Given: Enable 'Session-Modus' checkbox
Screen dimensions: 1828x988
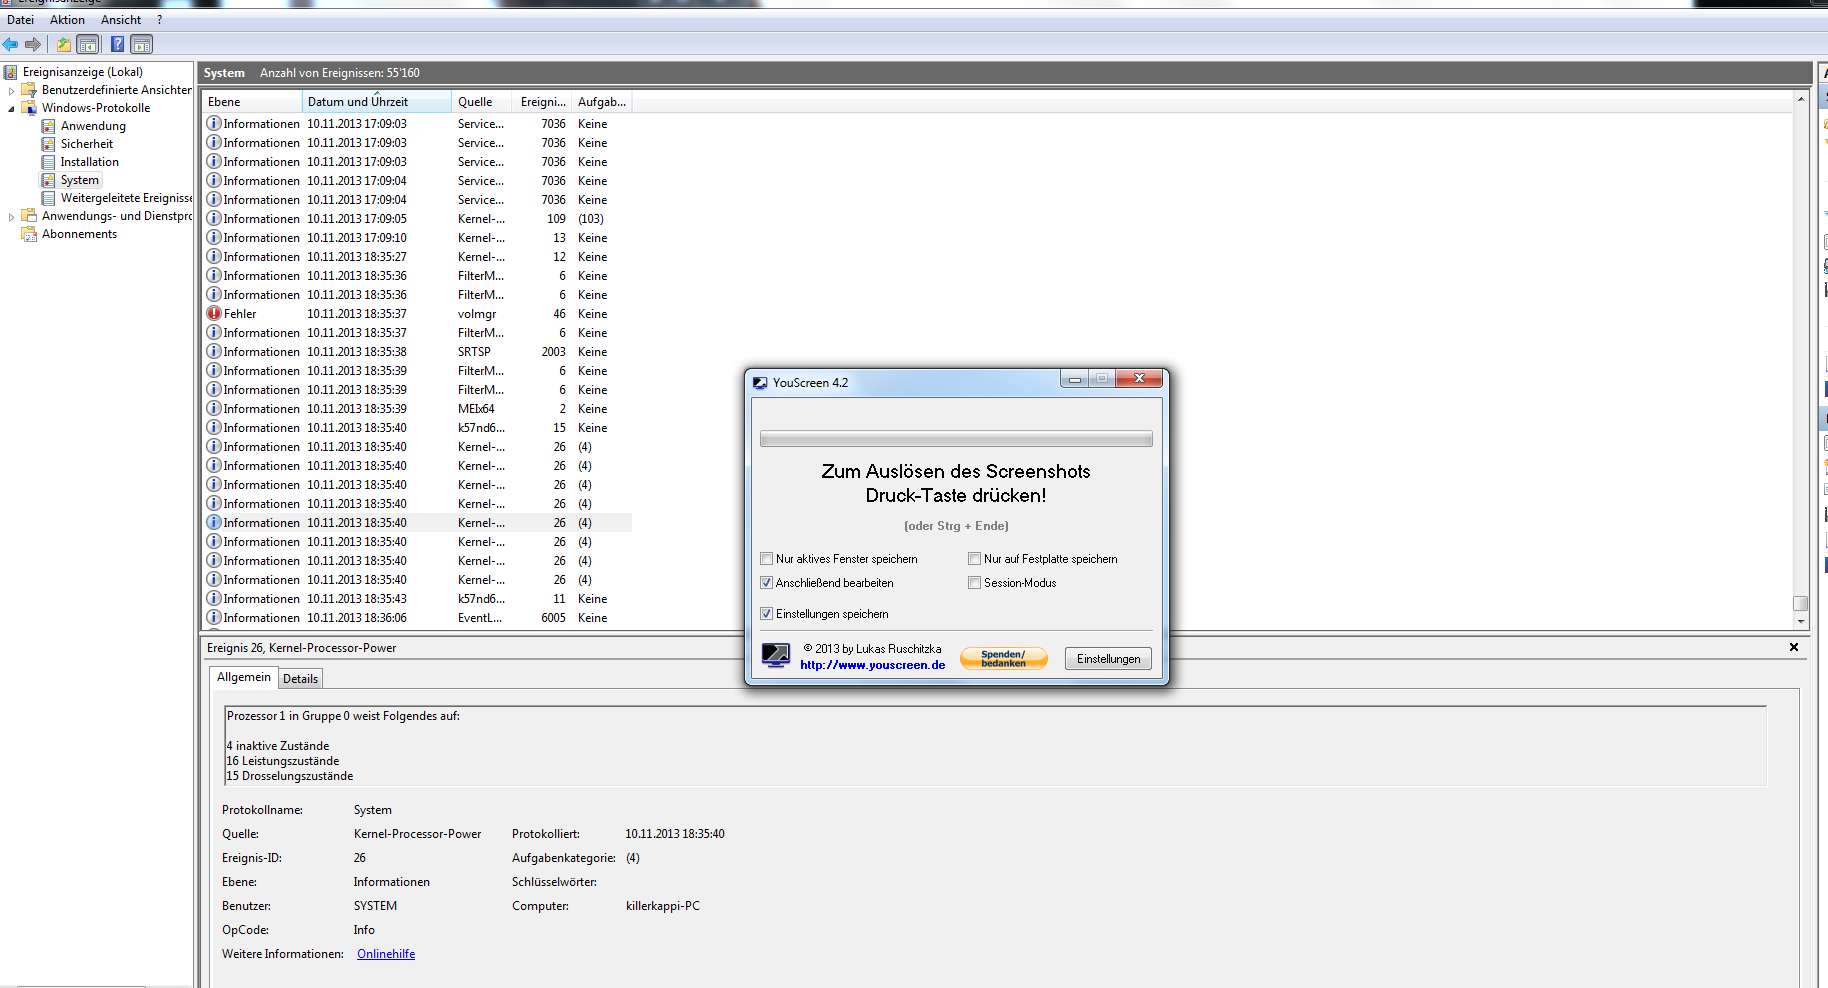Looking at the screenshot, I should (974, 583).
